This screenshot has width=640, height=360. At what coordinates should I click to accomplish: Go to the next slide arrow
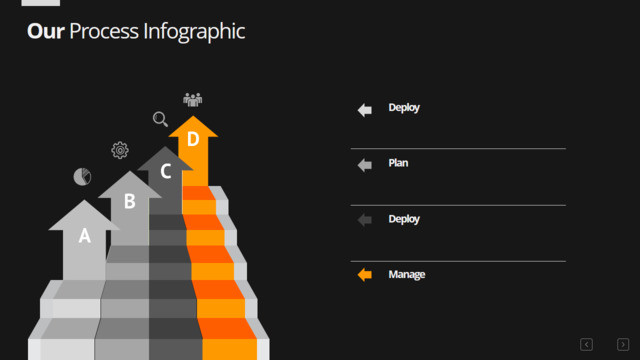click(x=623, y=344)
